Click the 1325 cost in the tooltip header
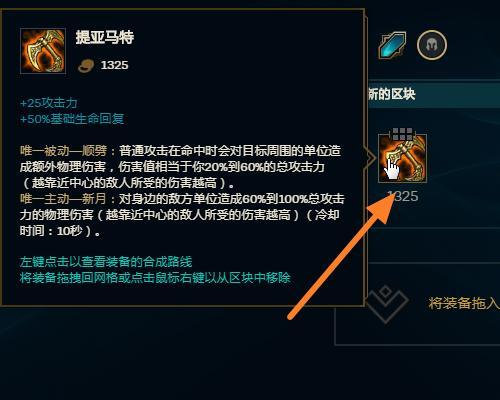This screenshot has width=500, height=400. pyautogui.click(x=114, y=65)
